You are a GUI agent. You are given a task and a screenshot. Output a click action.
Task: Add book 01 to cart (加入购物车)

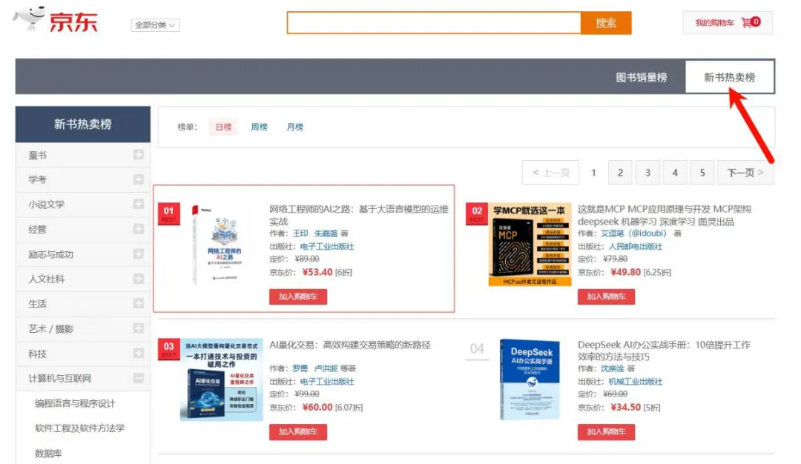click(x=298, y=296)
